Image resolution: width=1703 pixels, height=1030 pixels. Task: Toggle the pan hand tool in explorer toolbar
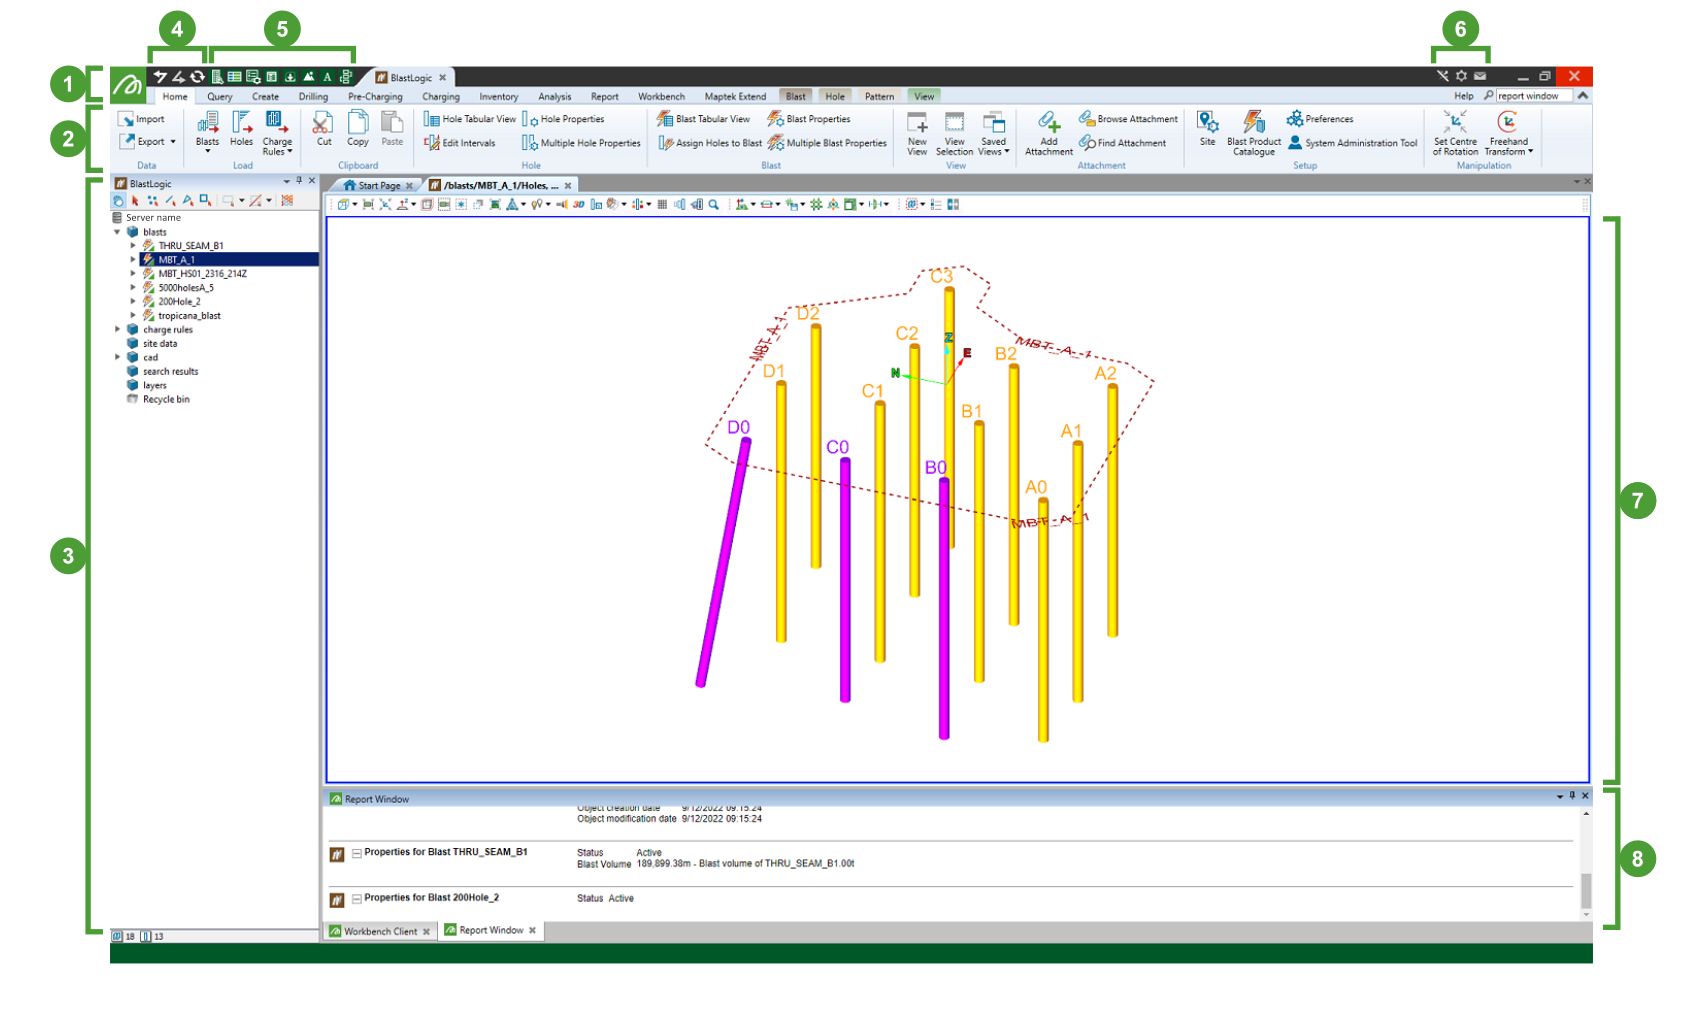click(118, 201)
